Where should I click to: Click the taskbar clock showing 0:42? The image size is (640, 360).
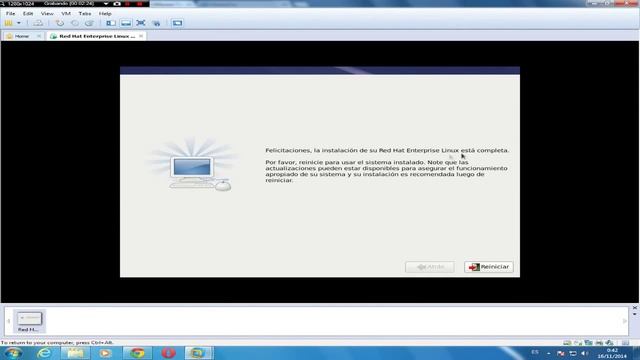click(612, 353)
